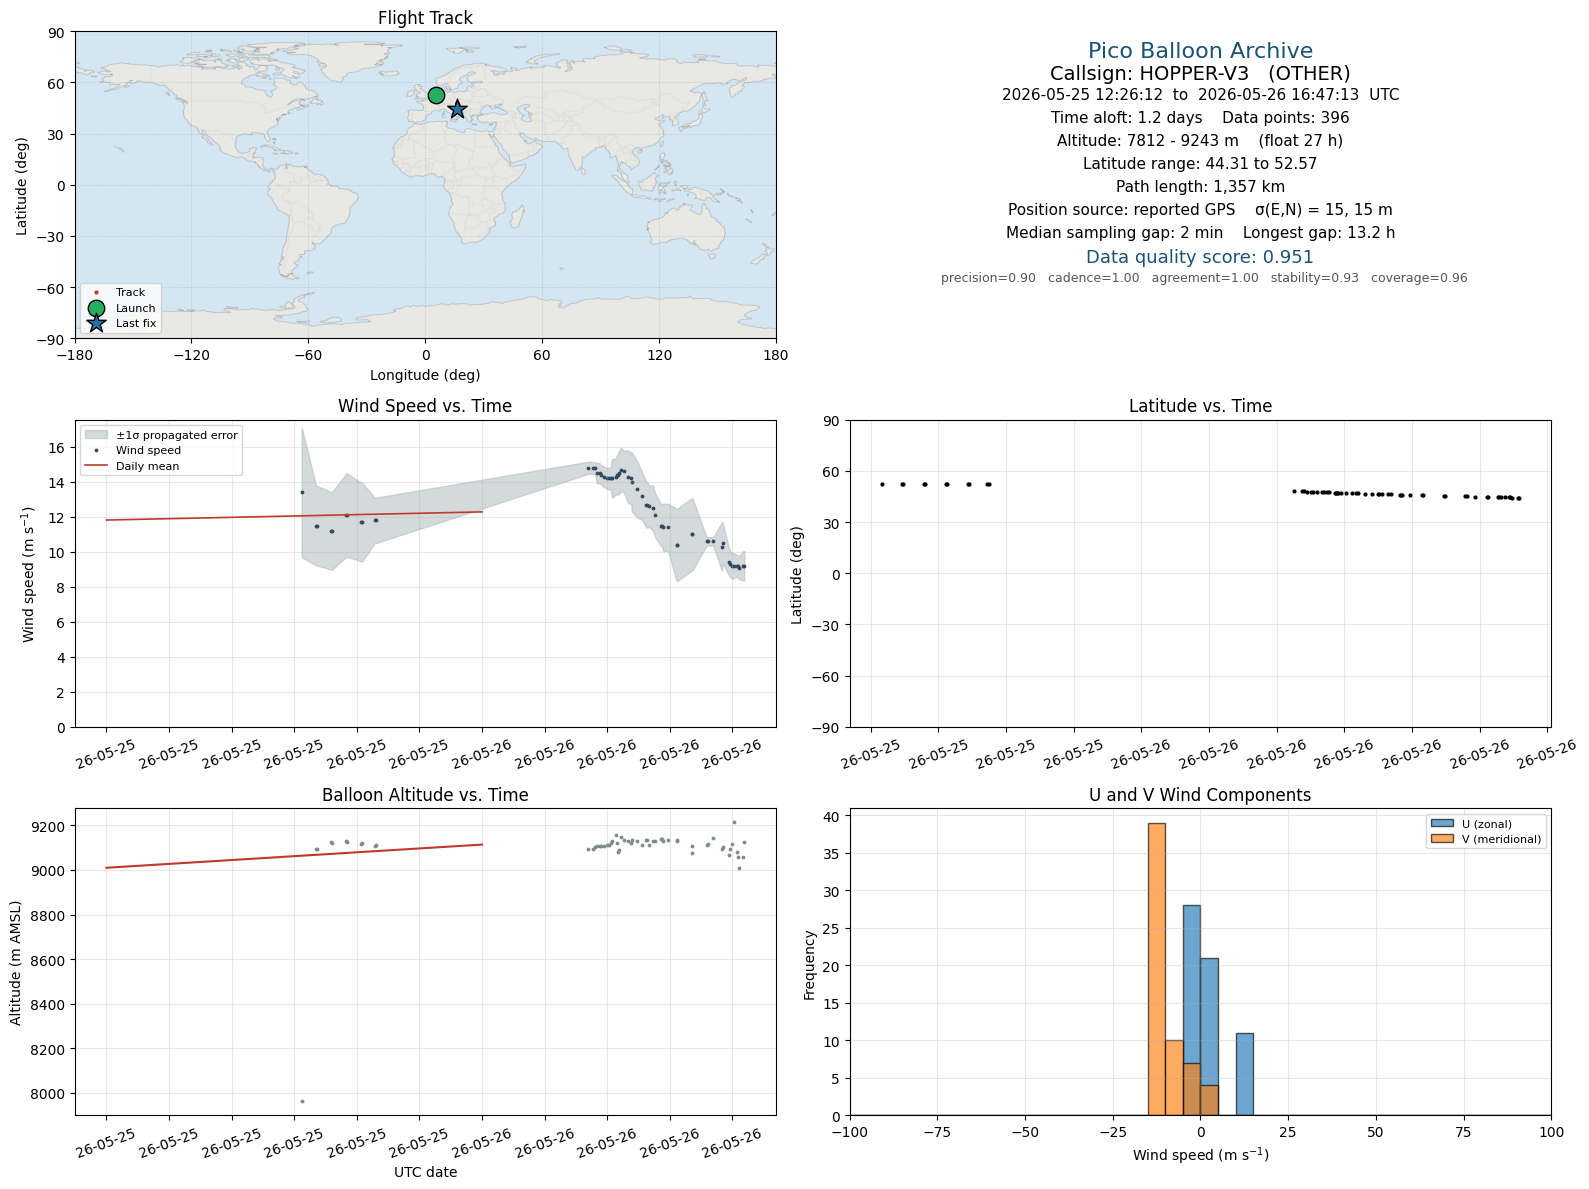
Task: Click the 9200 tick on the altitude axis
Action: [50, 827]
